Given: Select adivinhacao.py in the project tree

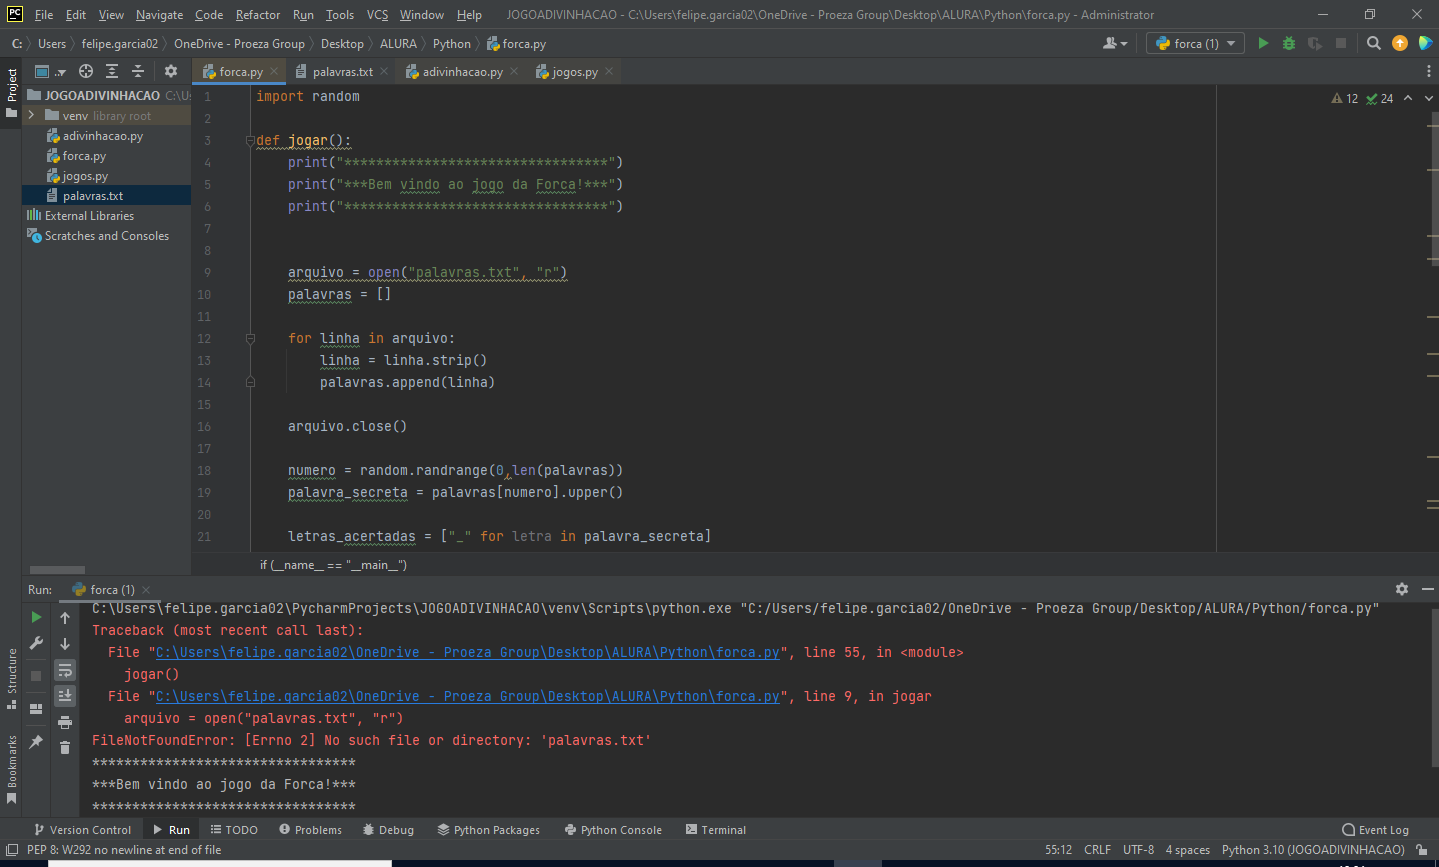Looking at the screenshot, I should 102,136.
